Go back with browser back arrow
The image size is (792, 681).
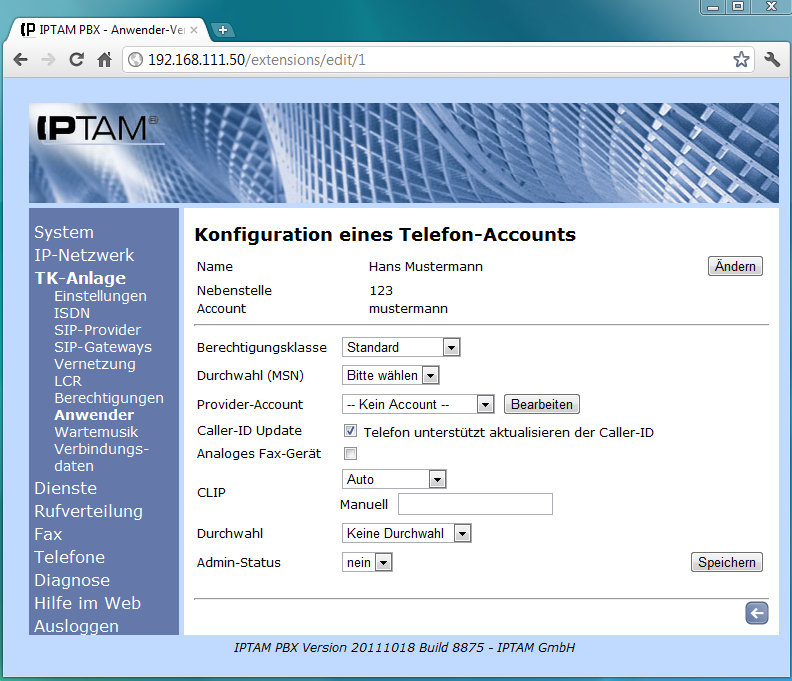pyautogui.click(x=20, y=60)
